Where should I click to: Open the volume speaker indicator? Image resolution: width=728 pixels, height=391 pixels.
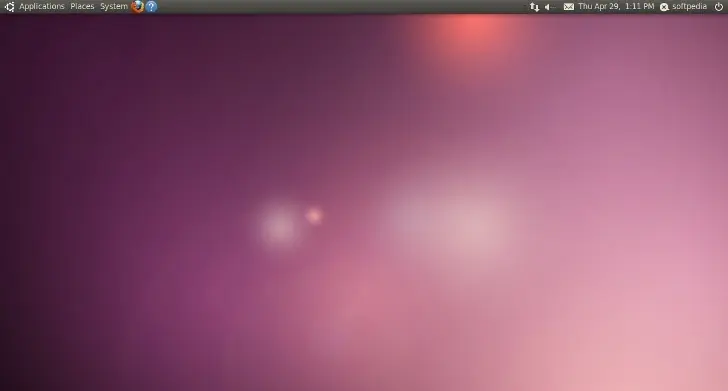(550, 7)
